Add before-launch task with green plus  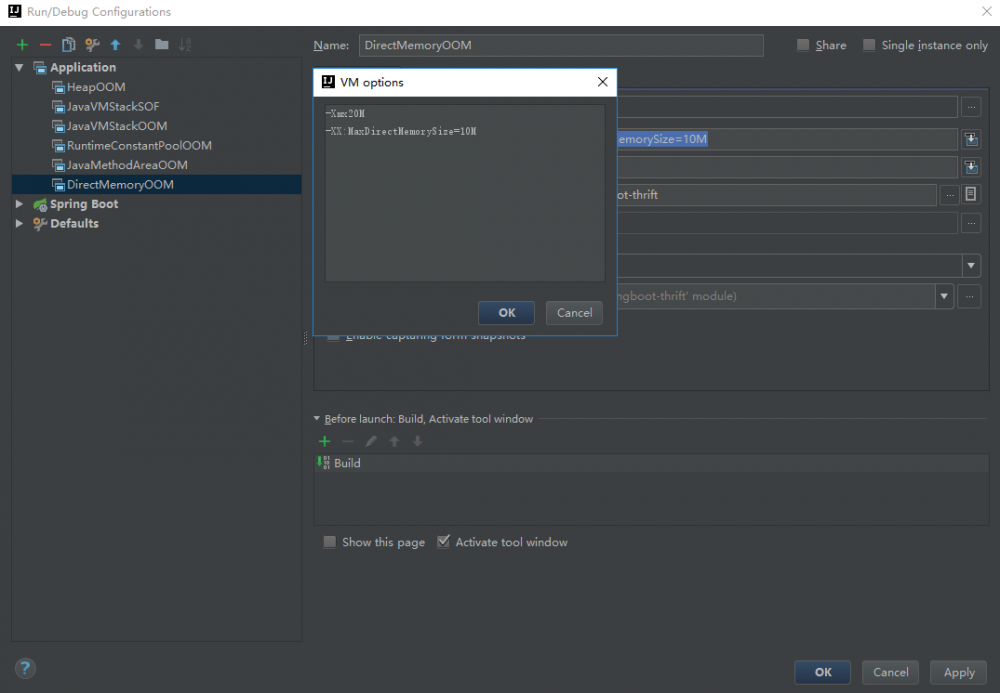point(325,441)
